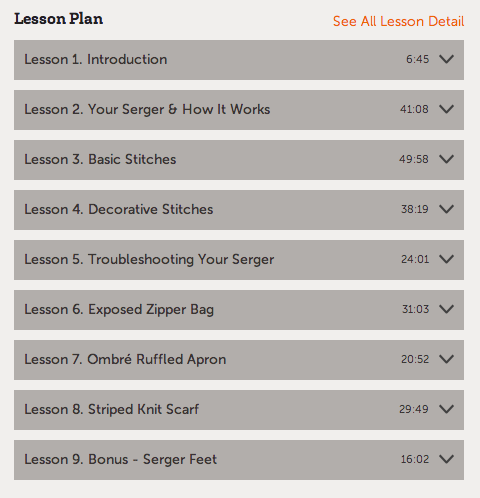Expand Bonus - Serger Feet chevron
This screenshot has height=498, width=480.
coord(446,459)
